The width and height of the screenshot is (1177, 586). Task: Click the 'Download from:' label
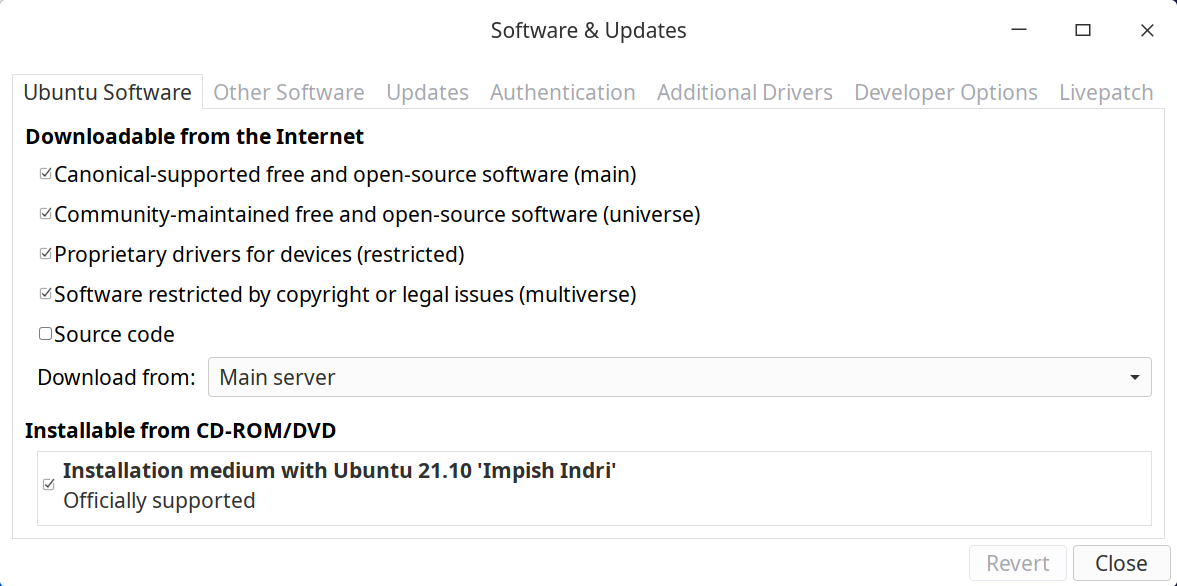coord(116,377)
